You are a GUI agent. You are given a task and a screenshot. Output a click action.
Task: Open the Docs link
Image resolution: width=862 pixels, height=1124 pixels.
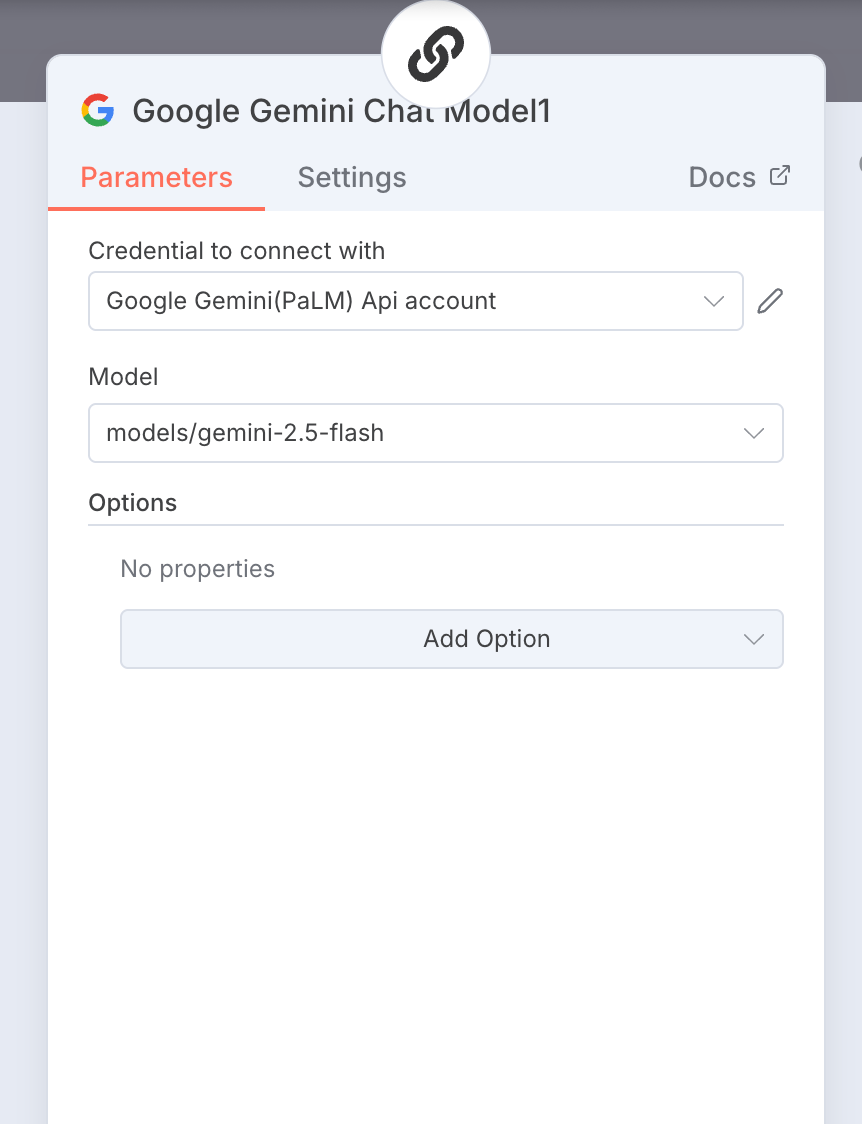pos(722,178)
